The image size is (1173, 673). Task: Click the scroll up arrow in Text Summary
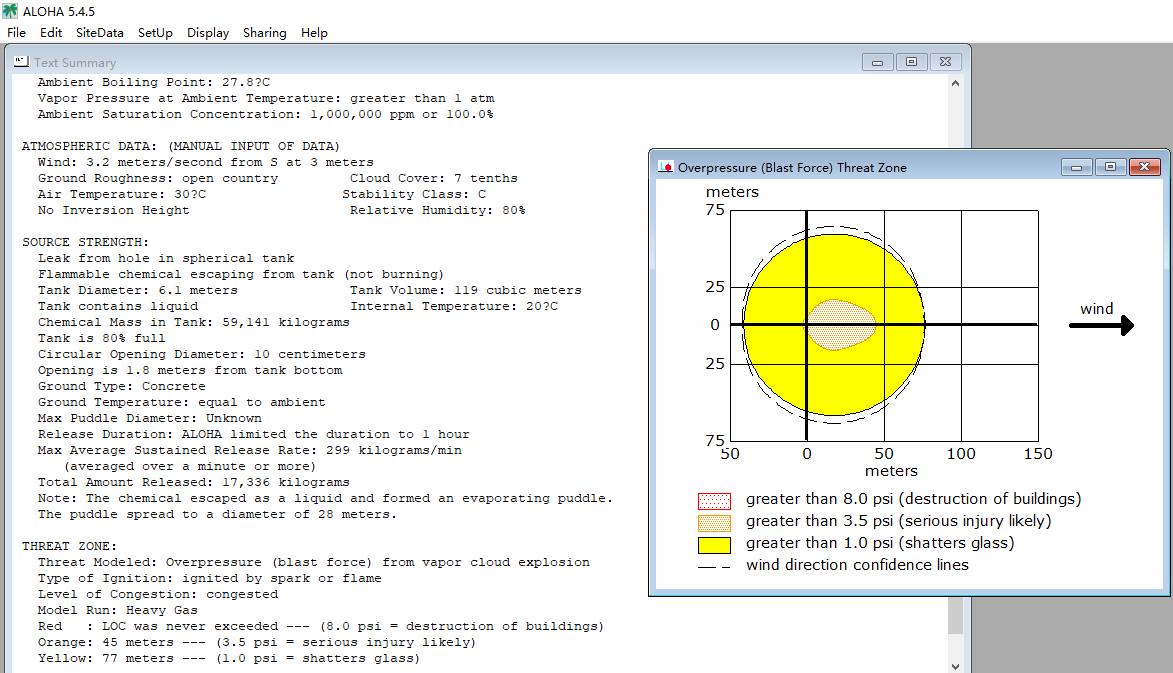click(955, 83)
